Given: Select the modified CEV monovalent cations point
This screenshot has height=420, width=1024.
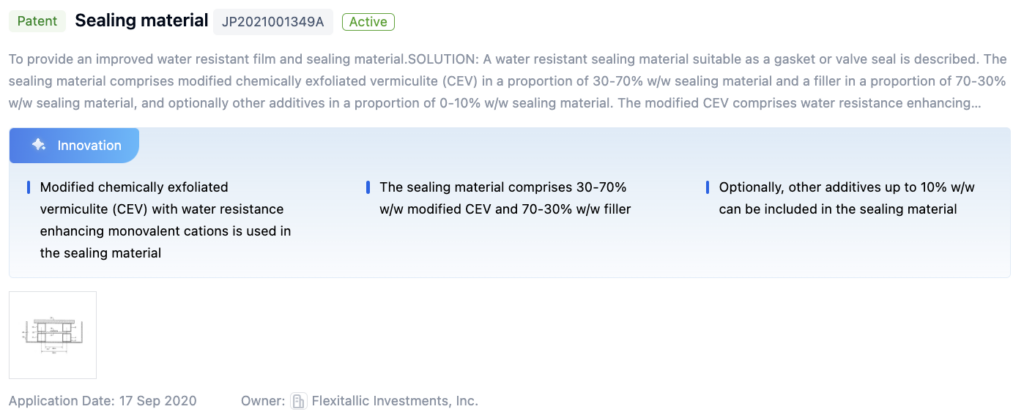Looking at the screenshot, I should (165, 220).
